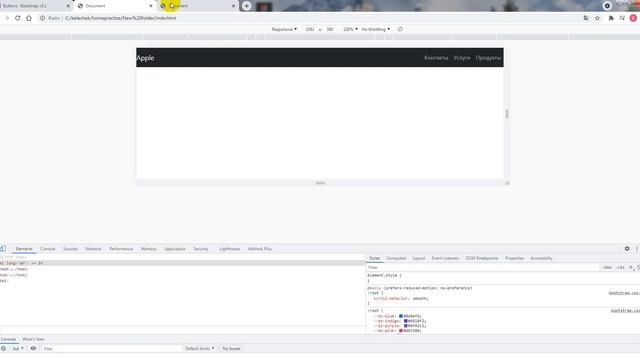
Task: Open the user profile avatar
Action: [633, 18]
